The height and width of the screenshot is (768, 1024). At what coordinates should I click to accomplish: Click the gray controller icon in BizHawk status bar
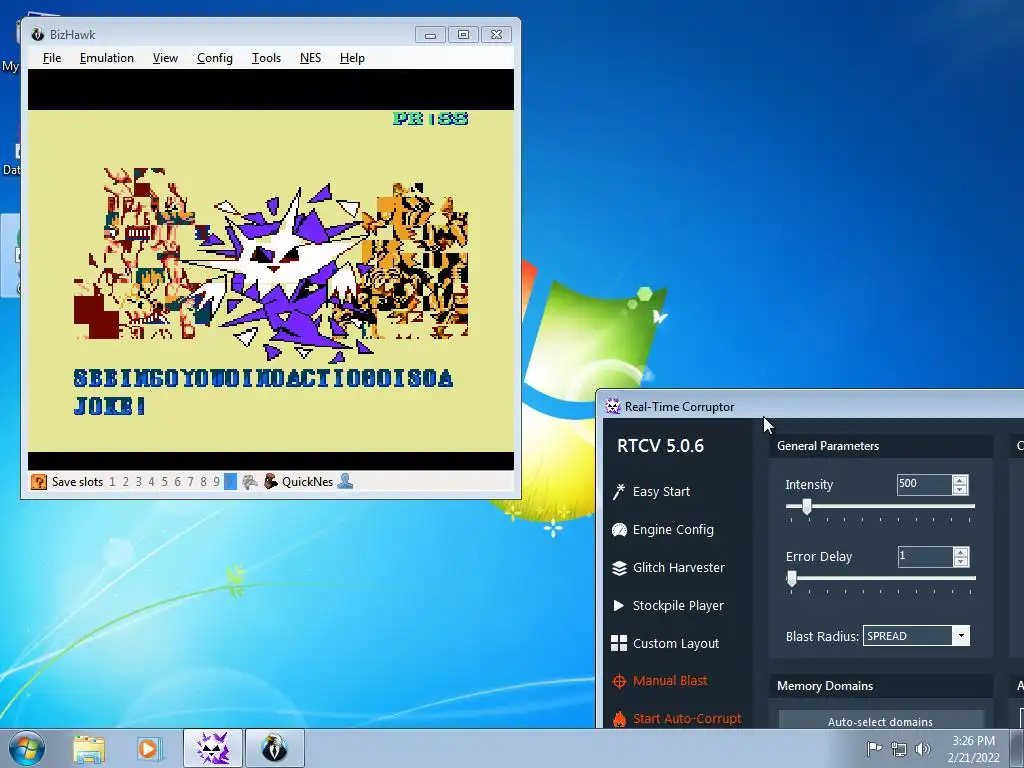pyautogui.click(x=249, y=482)
